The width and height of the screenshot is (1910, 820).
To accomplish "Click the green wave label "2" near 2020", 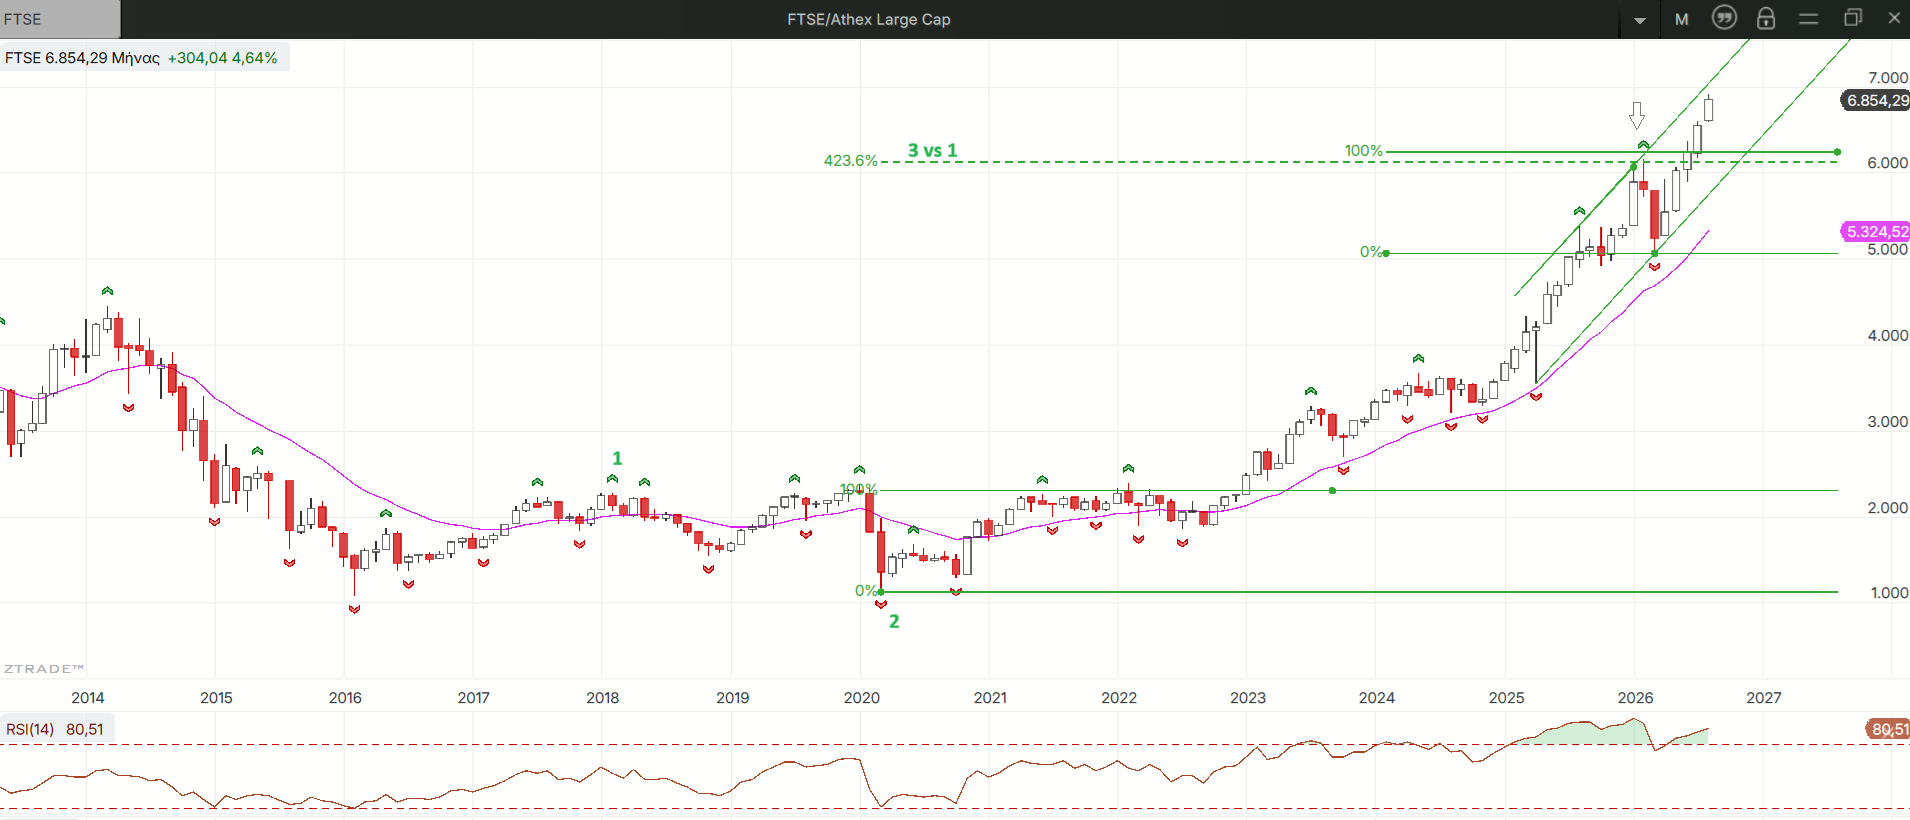I will coord(894,621).
